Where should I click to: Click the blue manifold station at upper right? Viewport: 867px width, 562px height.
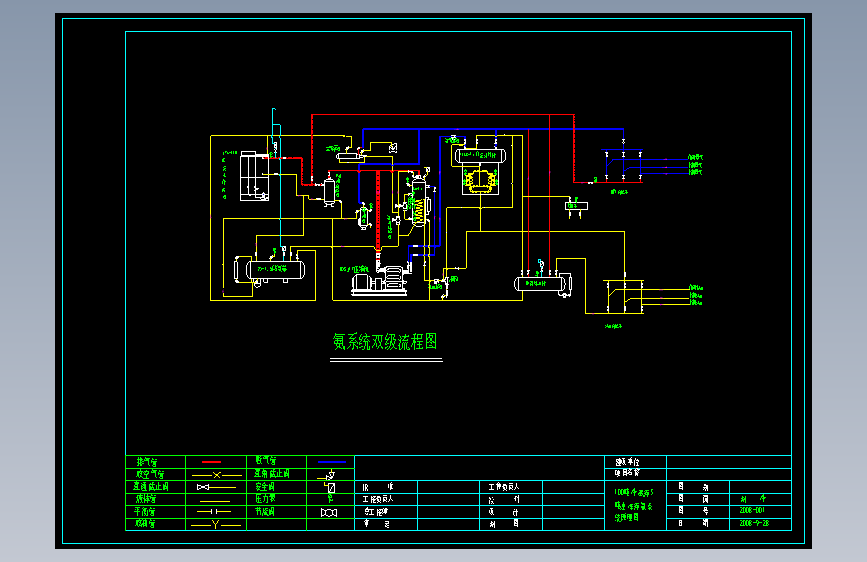[x=623, y=165]
